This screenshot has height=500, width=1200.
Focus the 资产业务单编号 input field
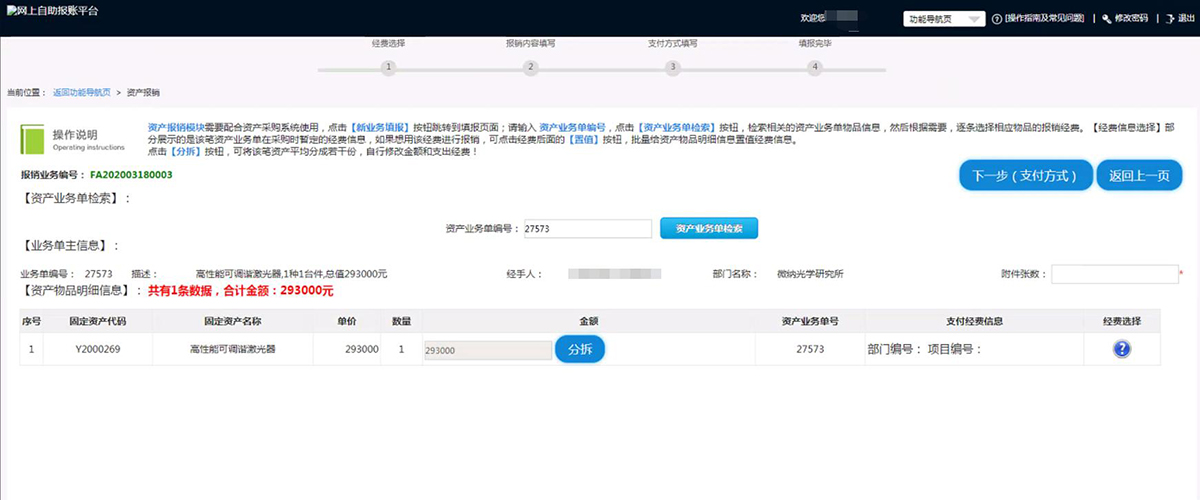tap(587, 229)
